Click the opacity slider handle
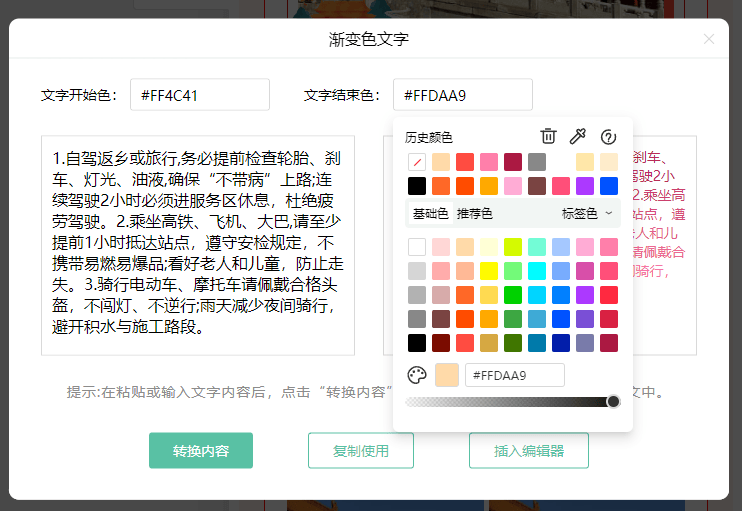 coord(613,401)
